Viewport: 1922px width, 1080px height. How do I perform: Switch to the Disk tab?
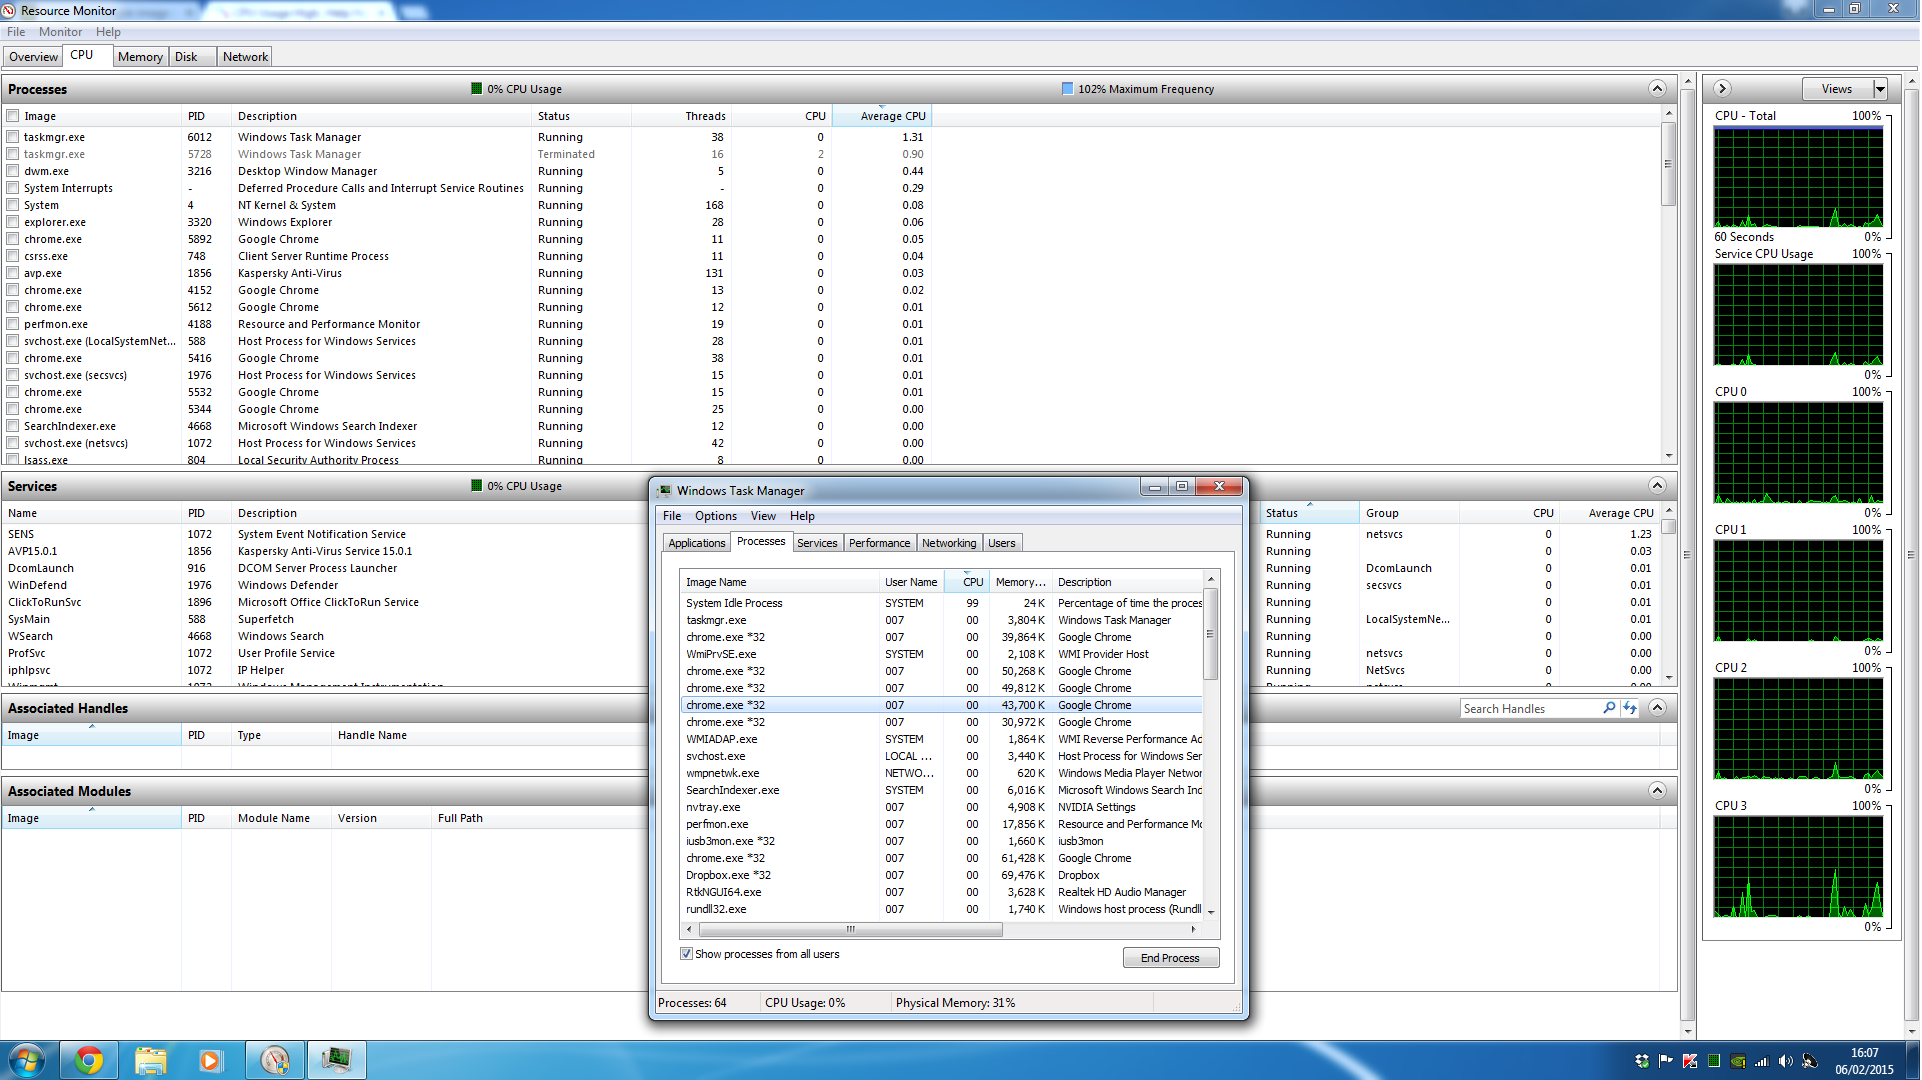192,57
